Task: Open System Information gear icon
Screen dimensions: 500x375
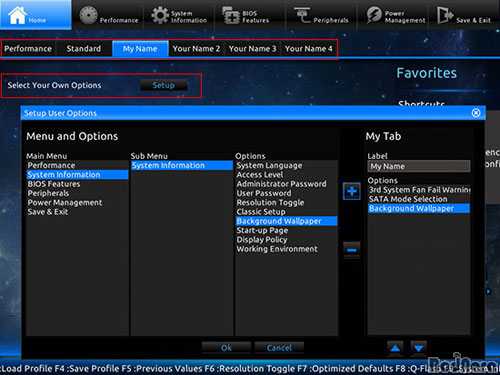Action: 160,15
